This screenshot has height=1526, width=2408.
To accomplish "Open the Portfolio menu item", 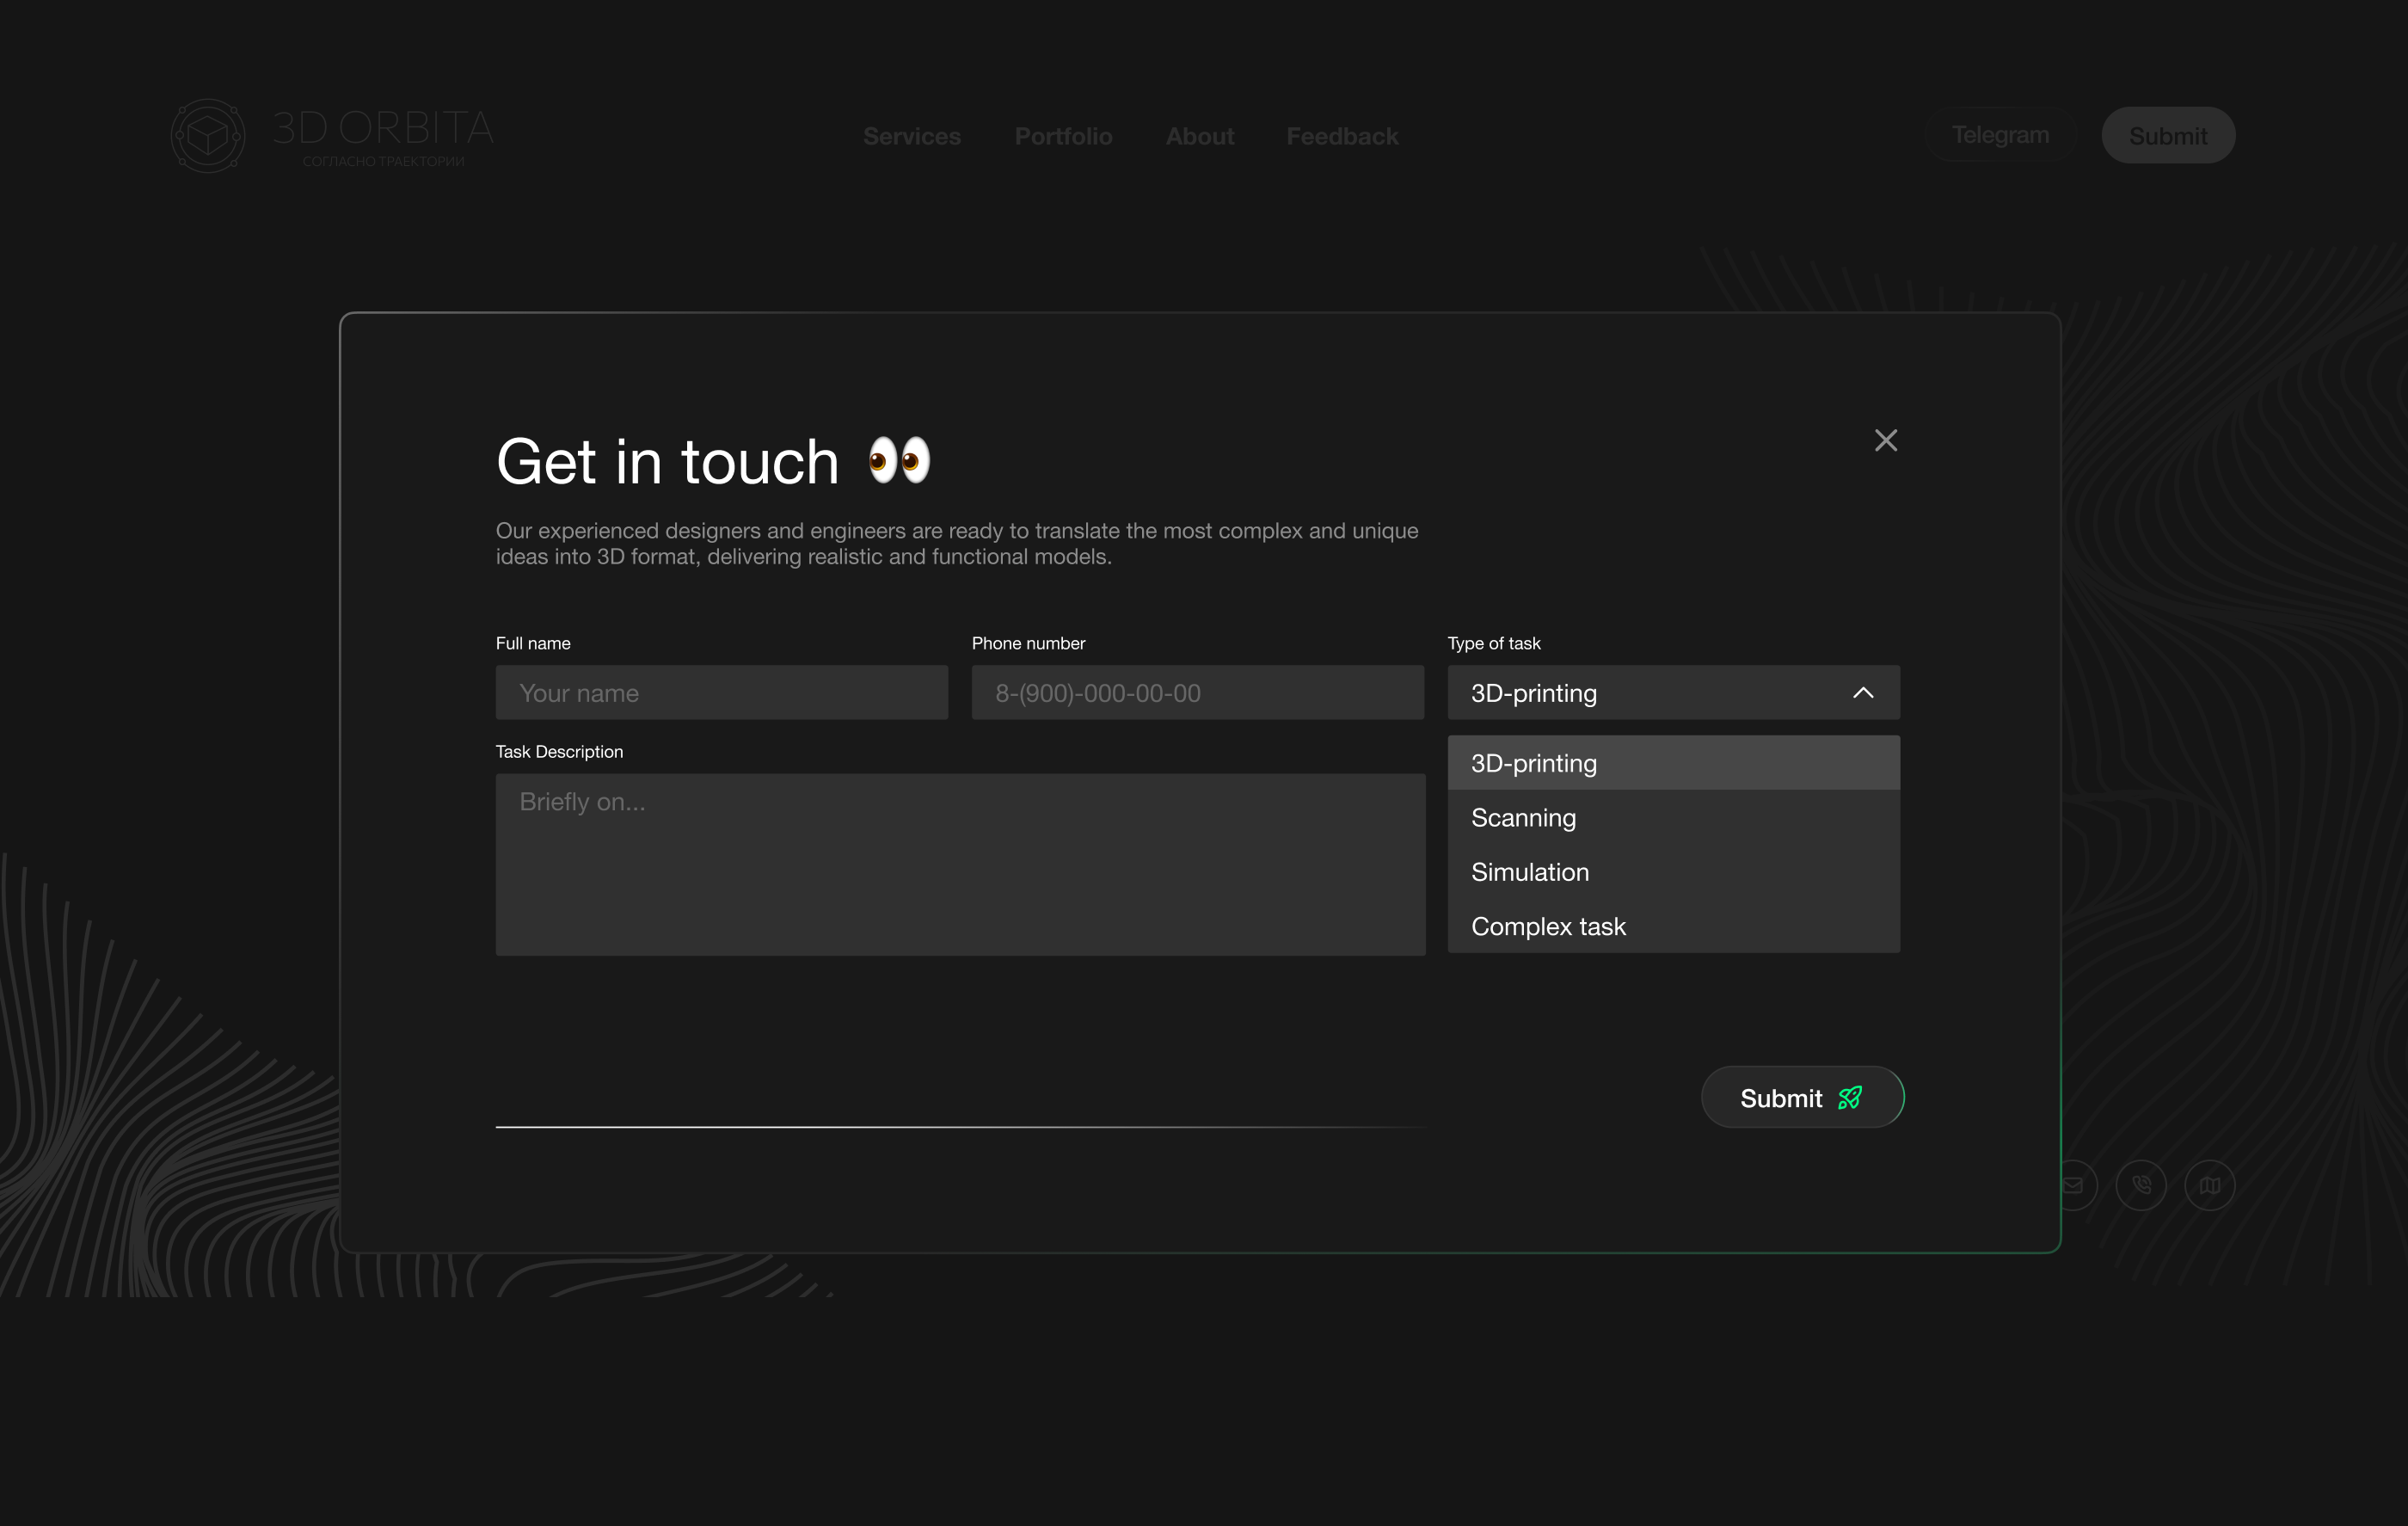I will [1063, 136].
